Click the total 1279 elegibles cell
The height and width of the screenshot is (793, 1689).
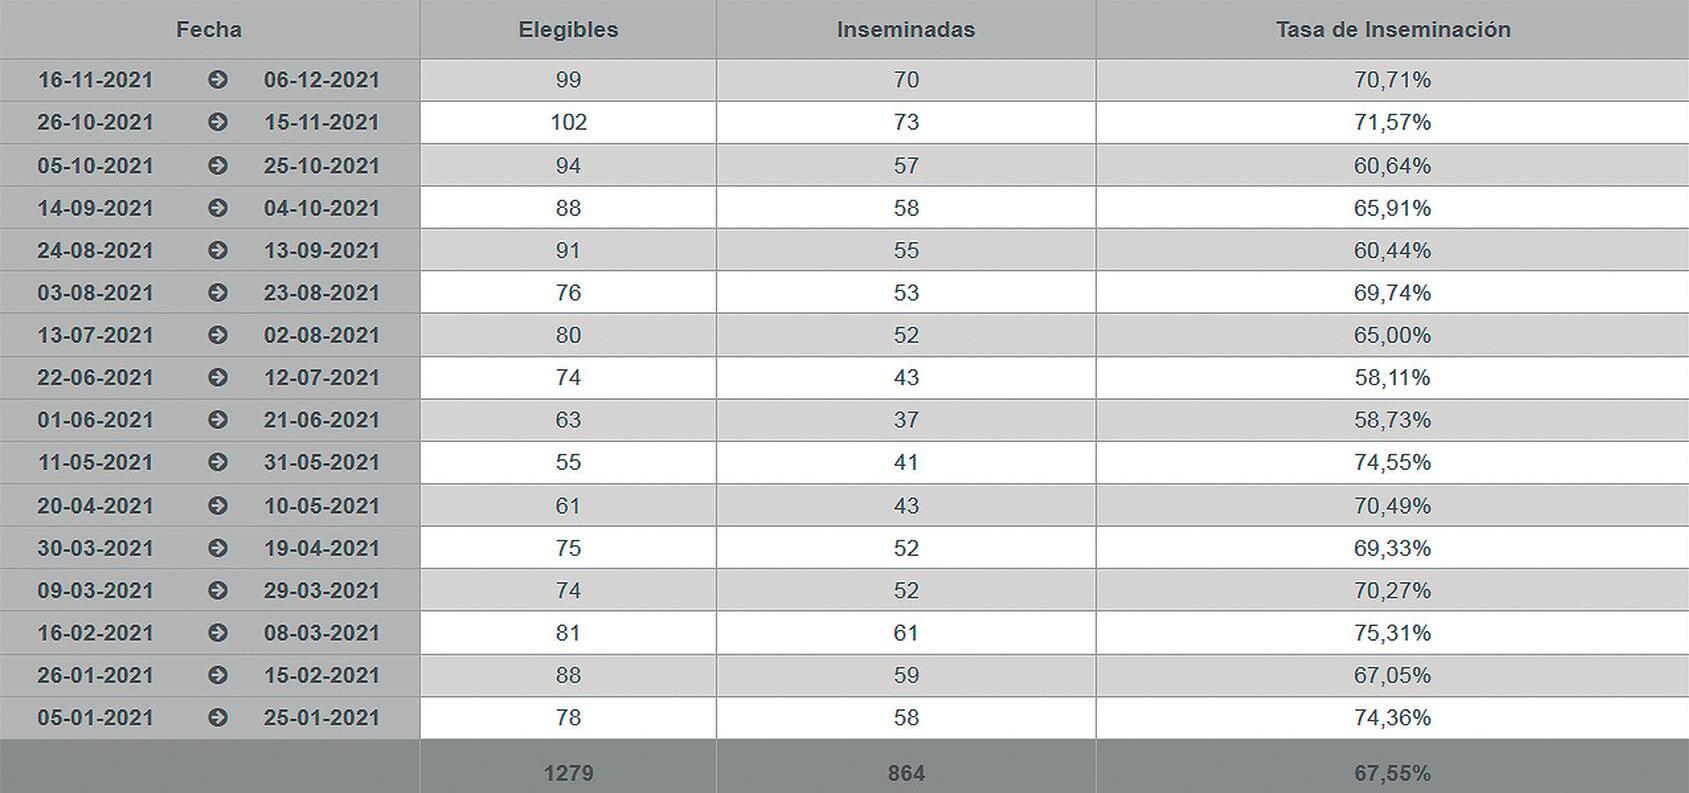pyautogui.click(x=568, y=773)
